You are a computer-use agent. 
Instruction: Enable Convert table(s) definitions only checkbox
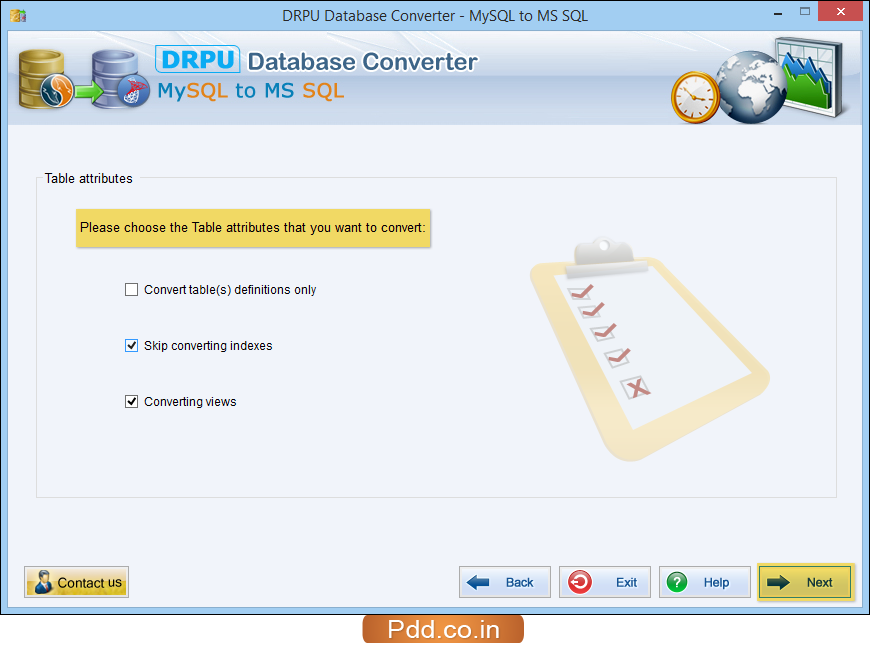(131, 290)
